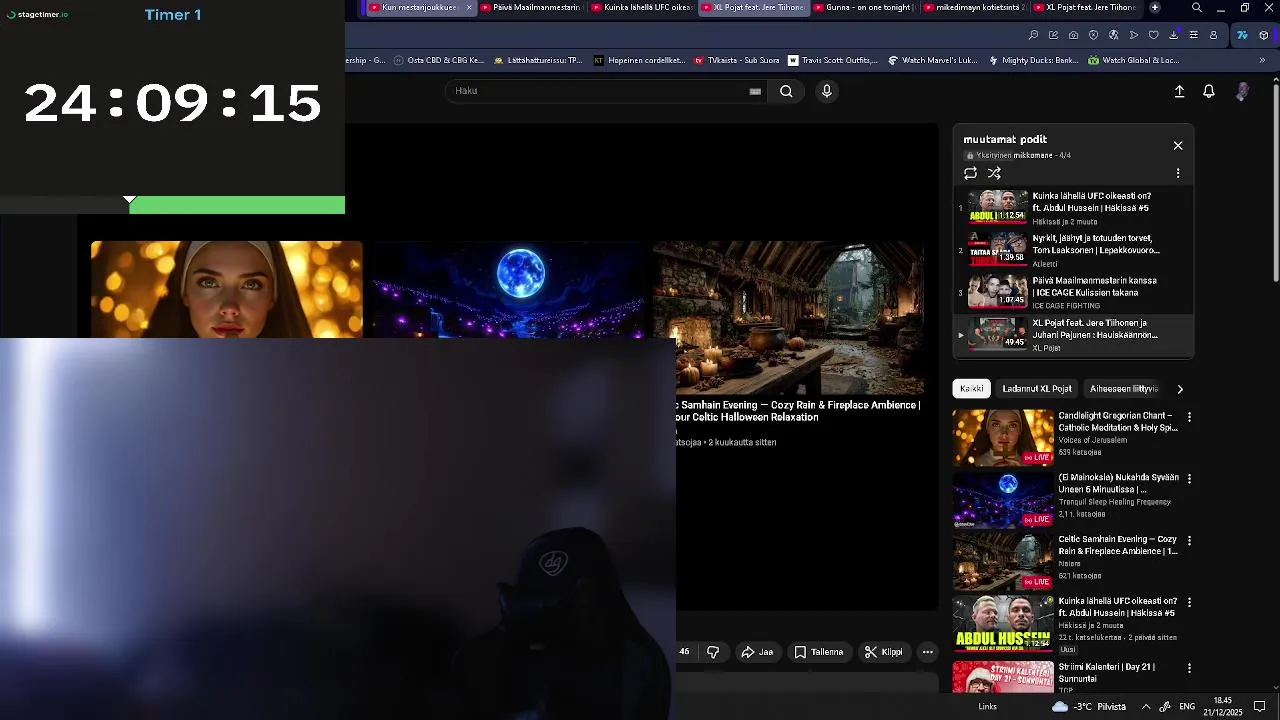Show hidden system tray icons
1280x720 pixels.
click(1146, 707)
